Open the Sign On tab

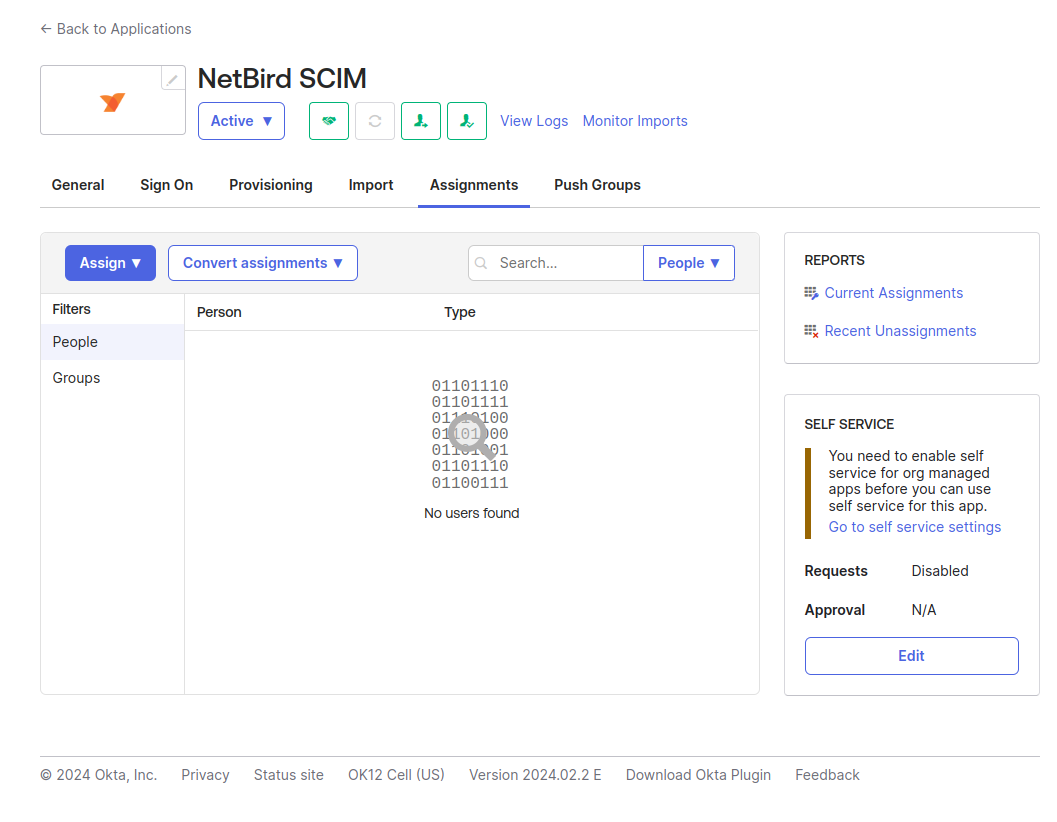tap(166, 185)
